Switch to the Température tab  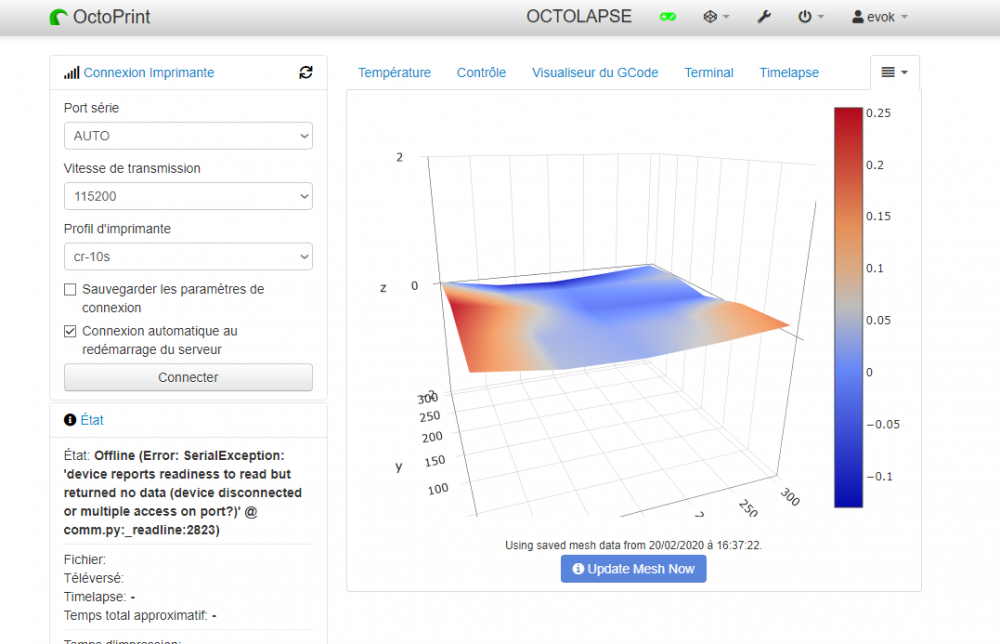coord(394,73)
